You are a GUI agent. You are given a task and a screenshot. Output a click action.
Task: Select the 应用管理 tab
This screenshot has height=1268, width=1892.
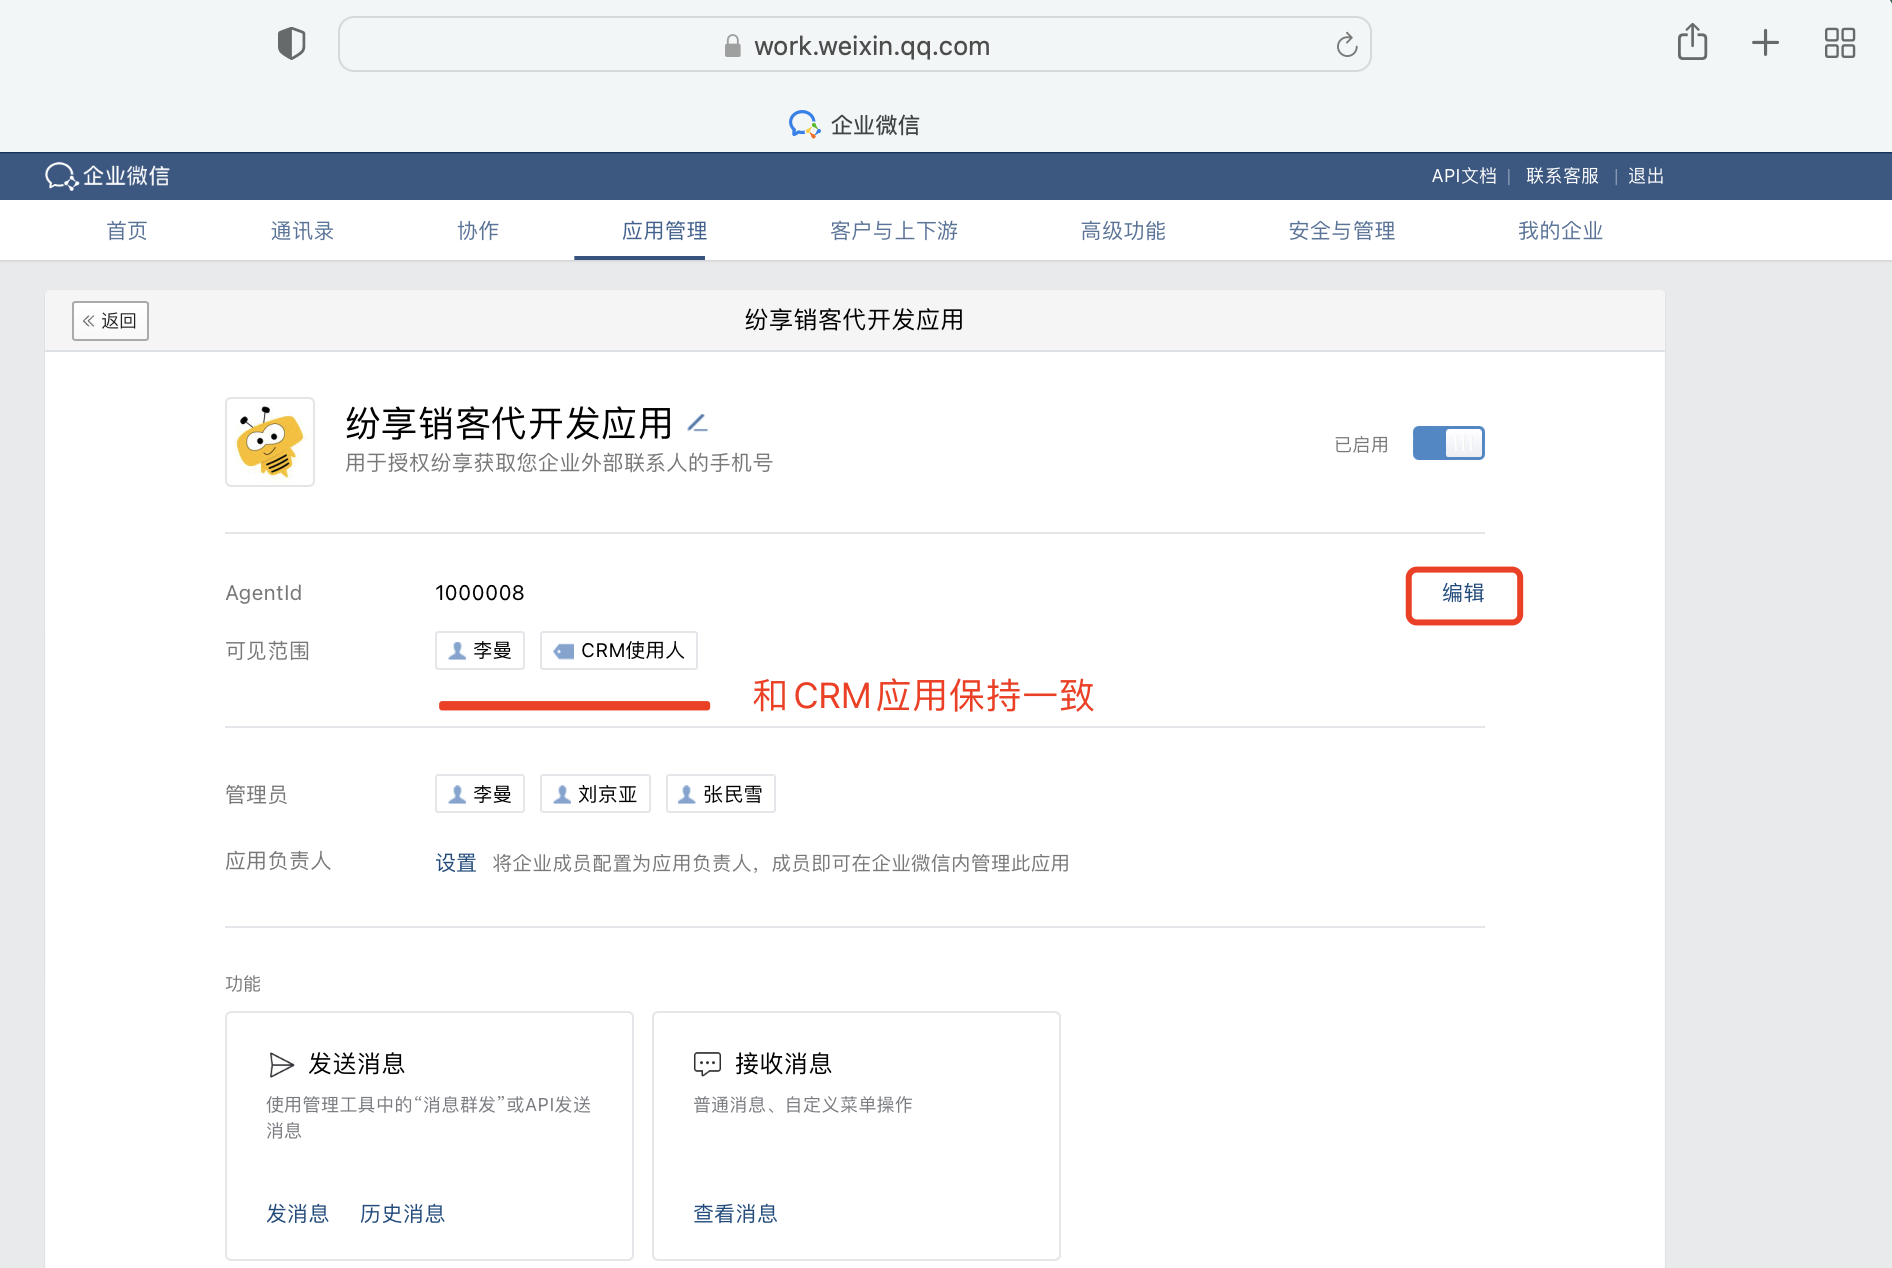click(664, 231)
